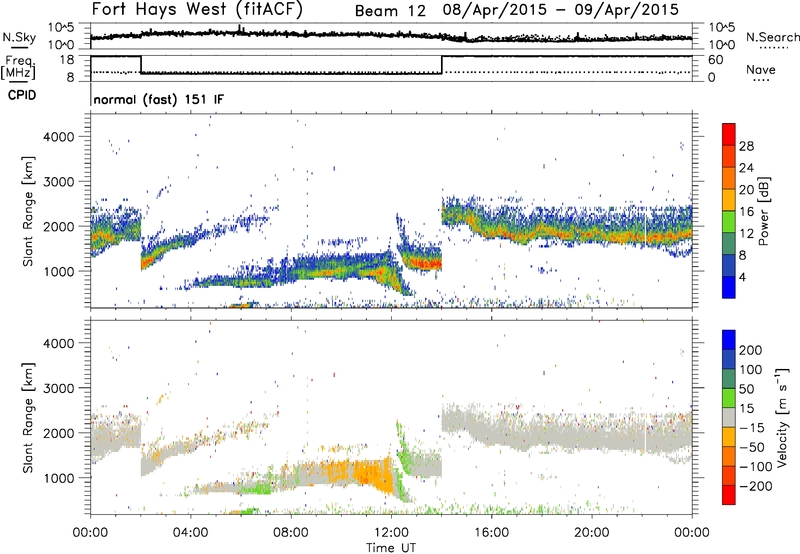Click the 'CPID' label
Image resolution: width=800 pixels, height=554 pixels.
22,95
